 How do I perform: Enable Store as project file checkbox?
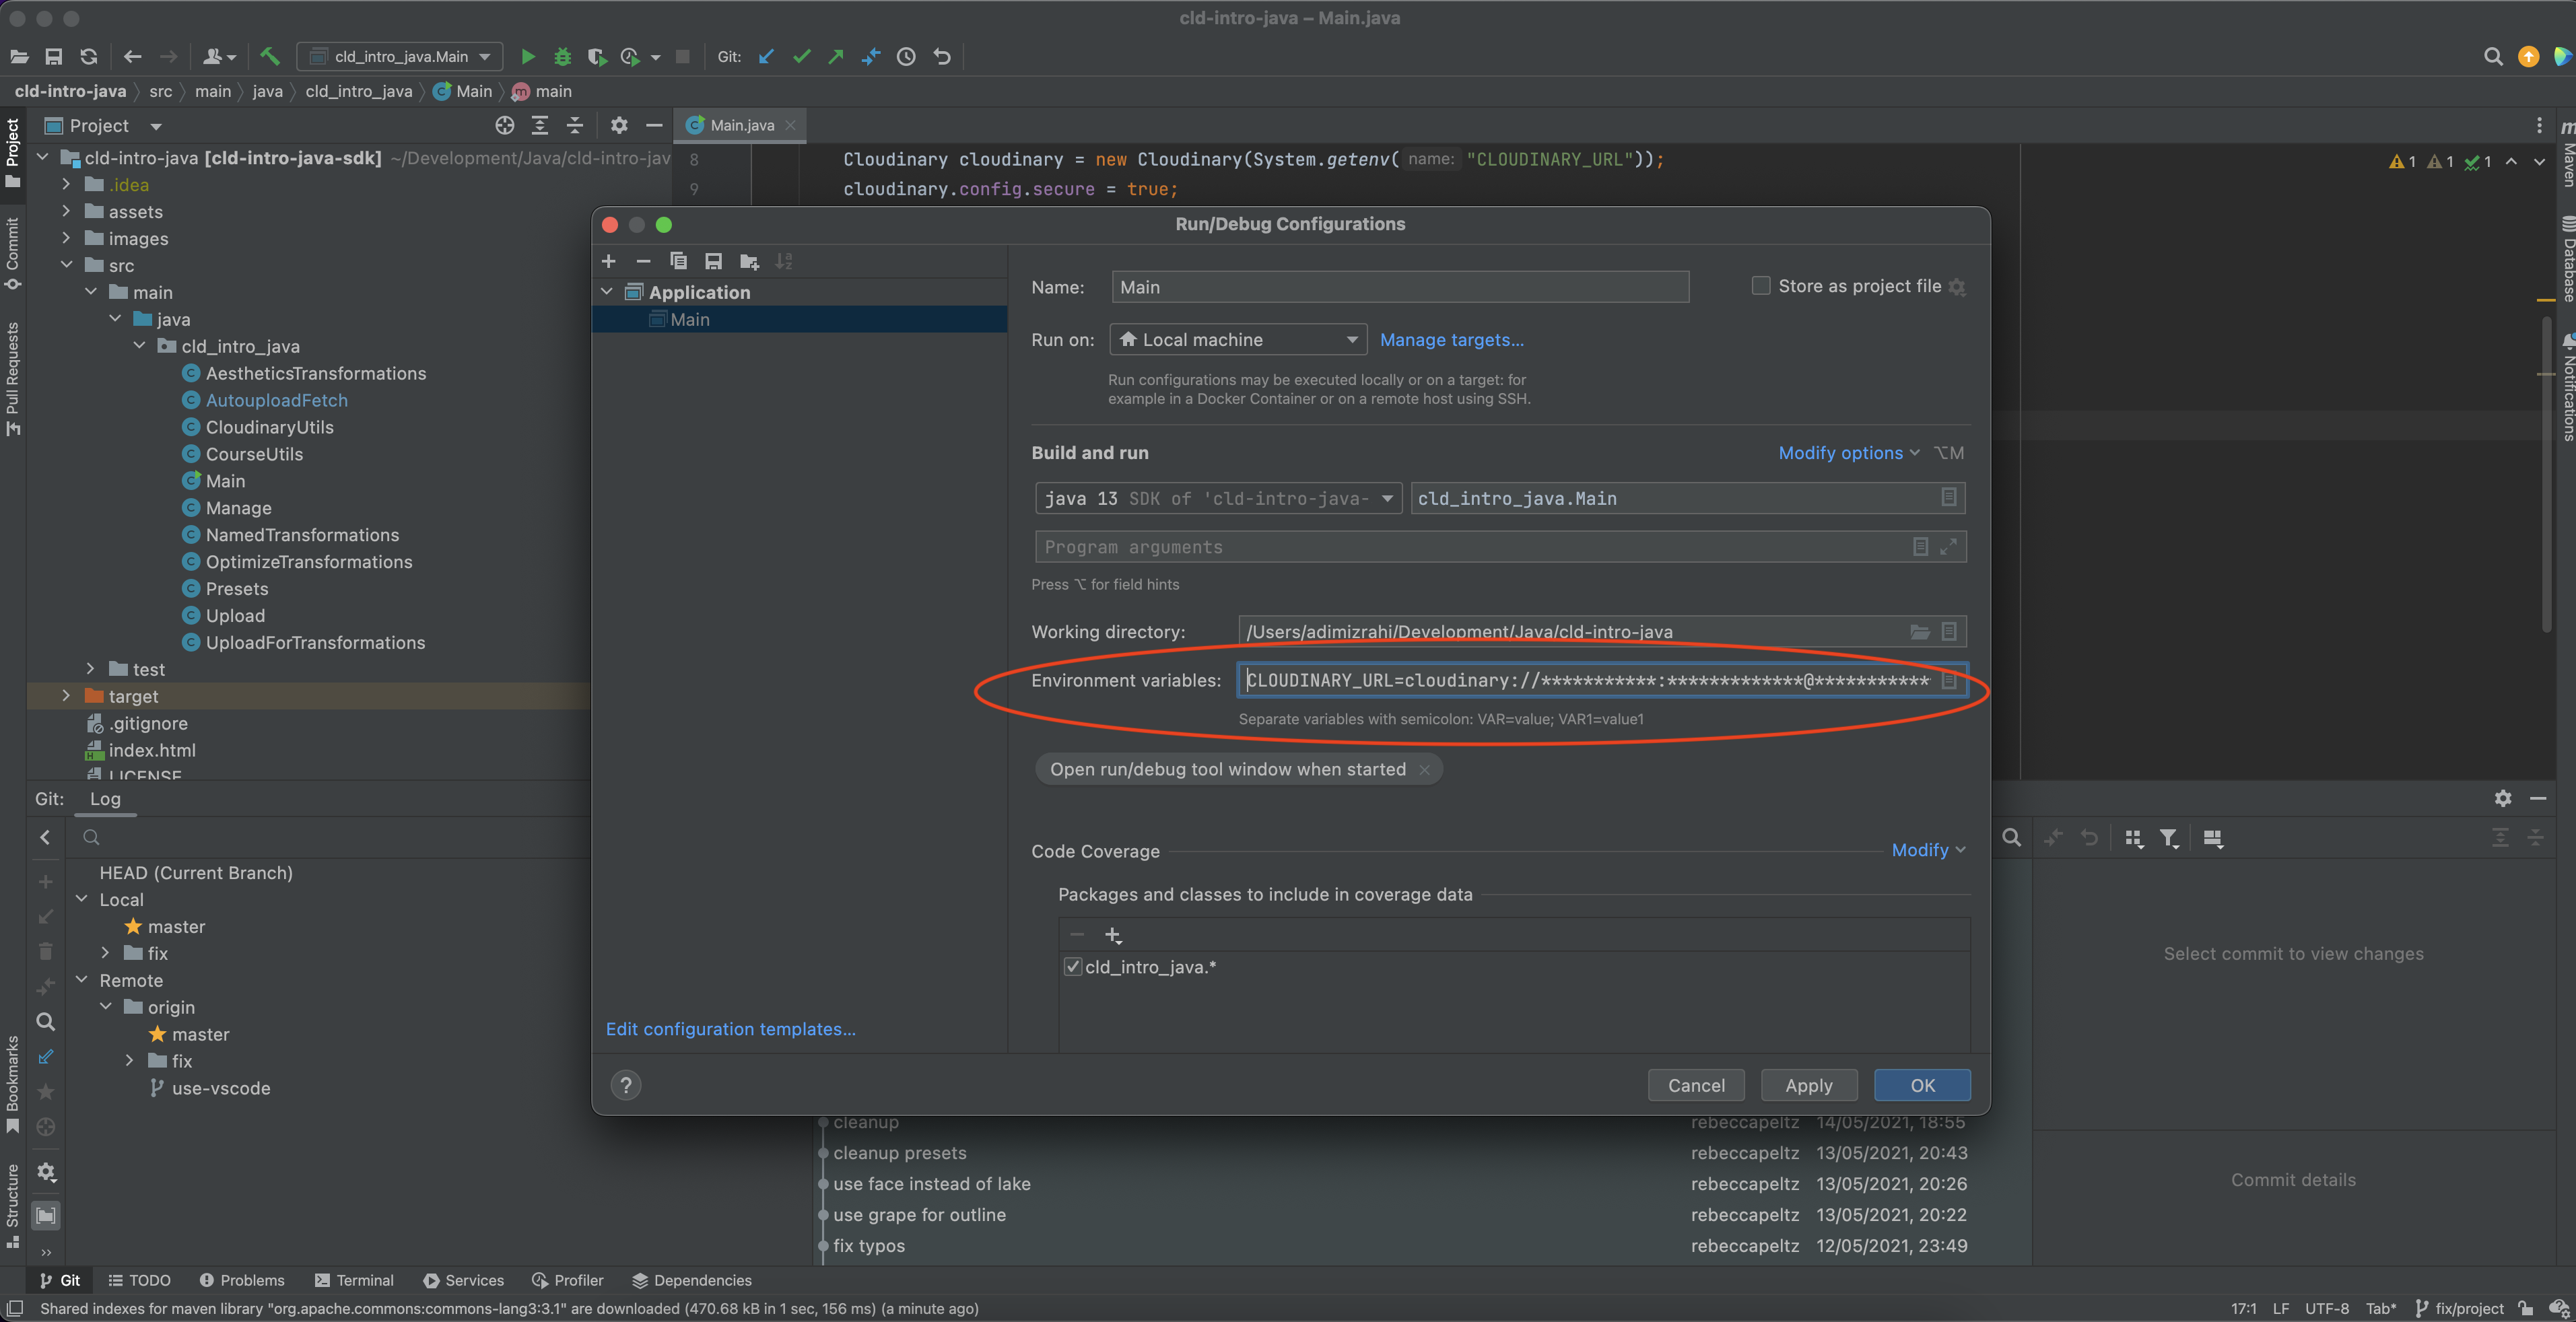(x=1761, y=286)
